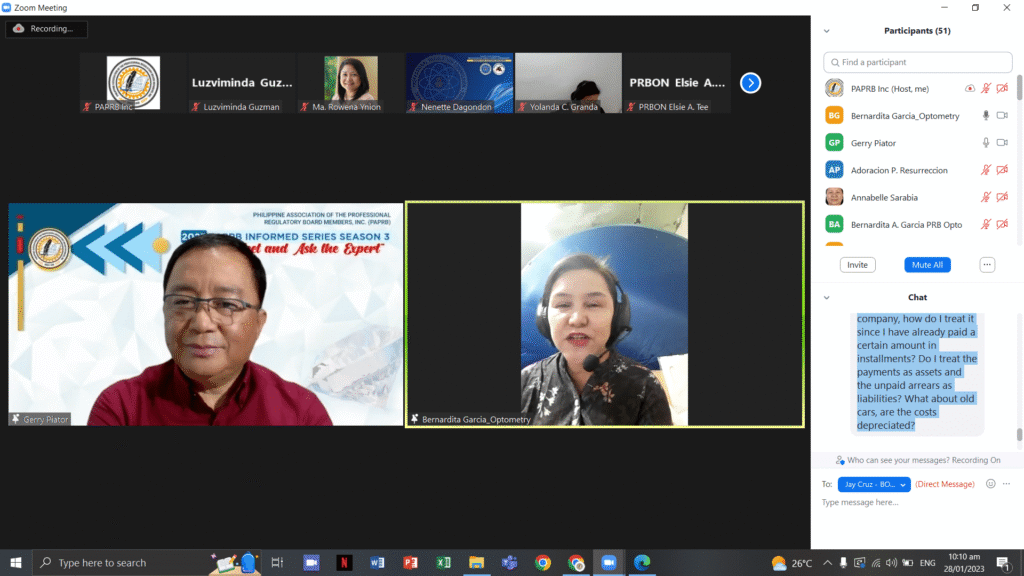Click the Mute All button
This screenshot has height=576, width=1024.
point(927,265)
